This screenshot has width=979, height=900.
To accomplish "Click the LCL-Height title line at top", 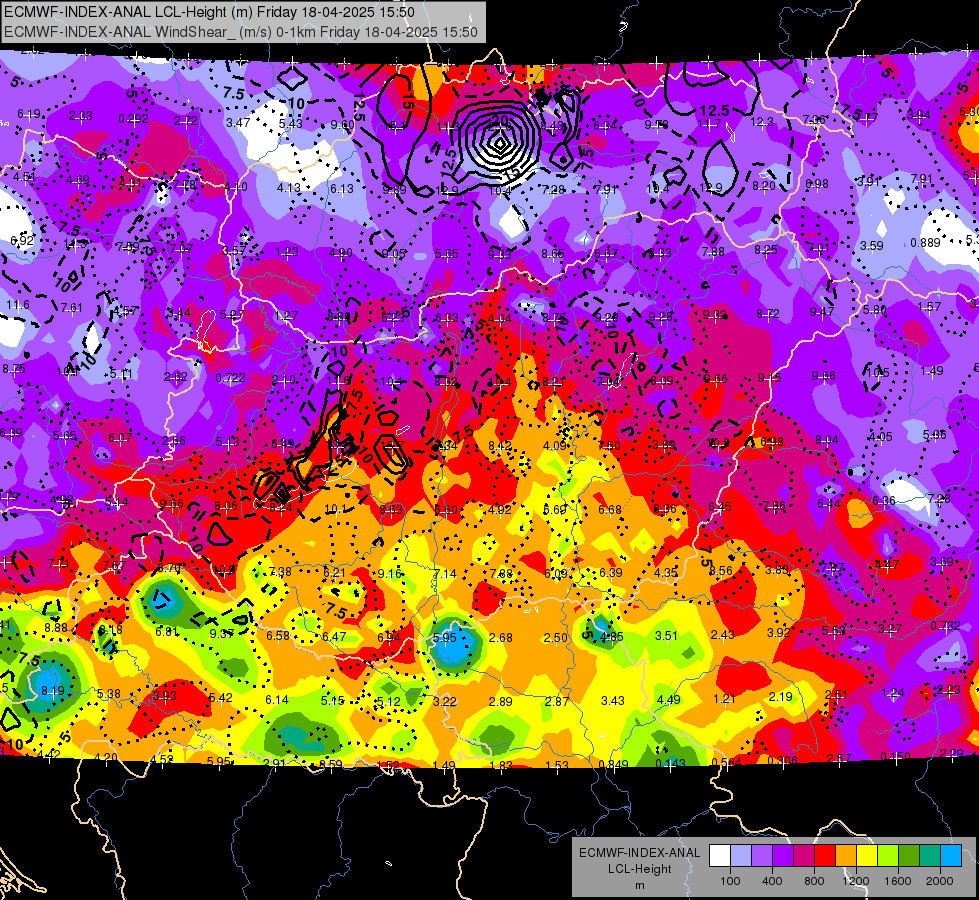I will tap(209, 12).
